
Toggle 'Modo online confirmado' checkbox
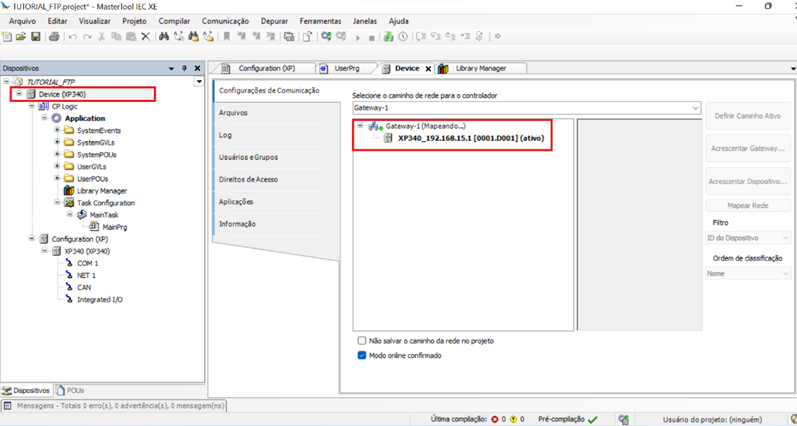(362, 354)
